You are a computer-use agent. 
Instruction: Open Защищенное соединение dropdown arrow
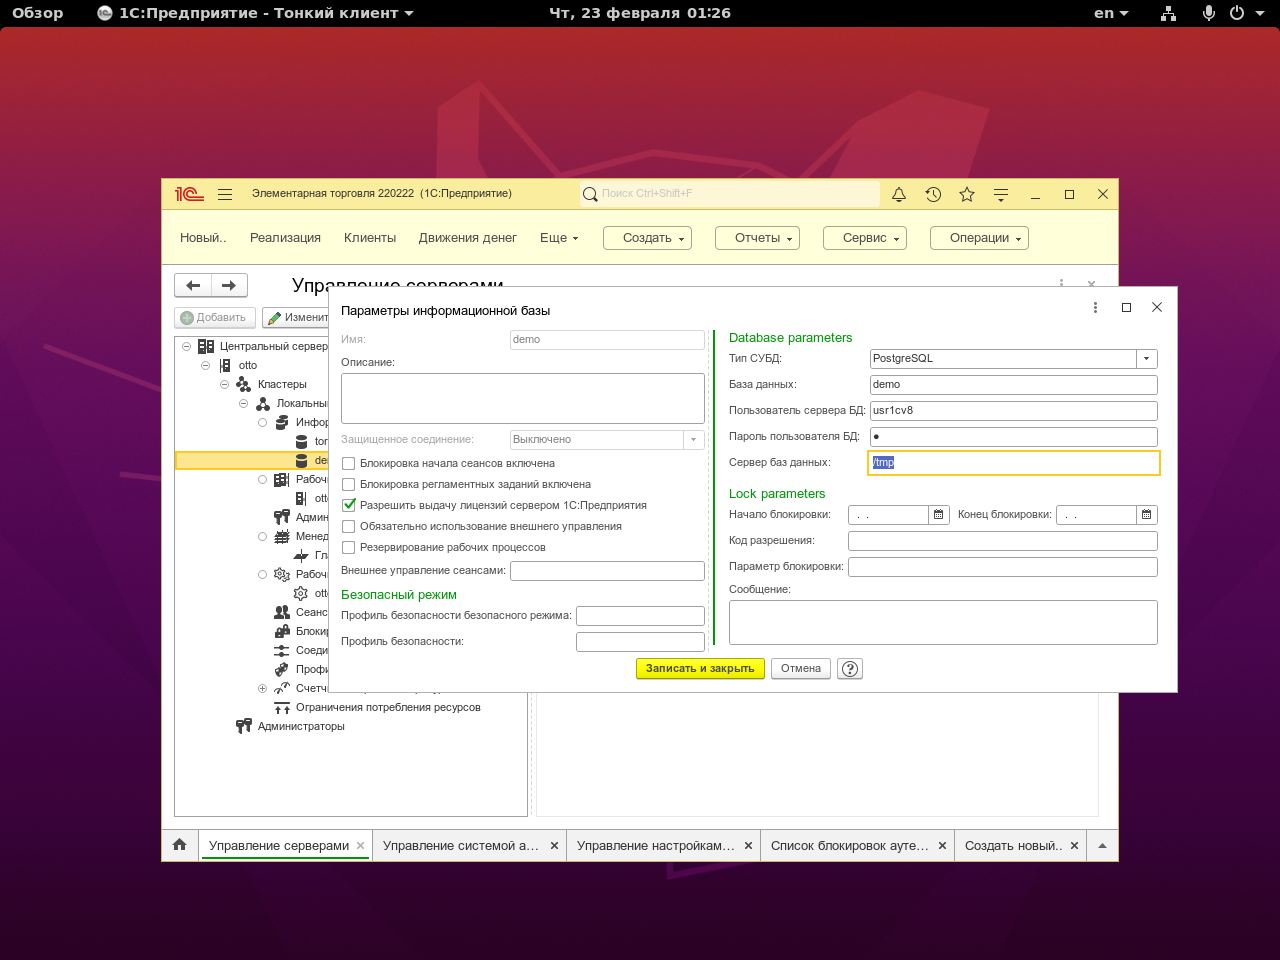click(x=694, y=440)
